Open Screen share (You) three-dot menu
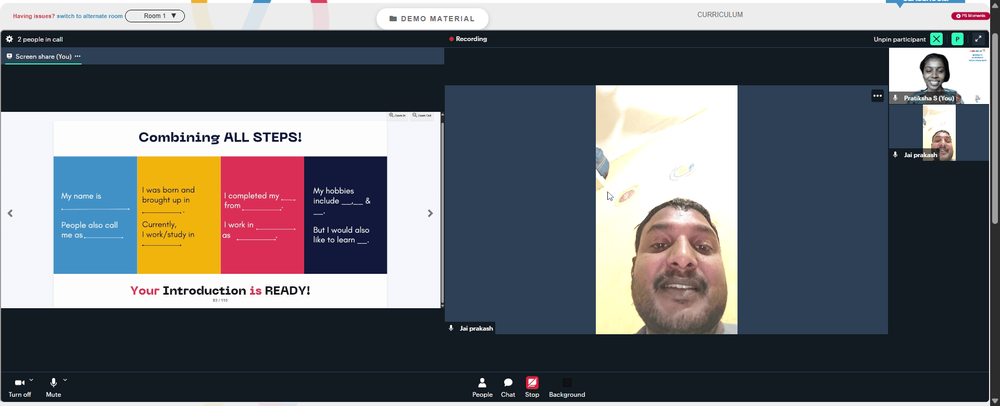 coord(77,56)
